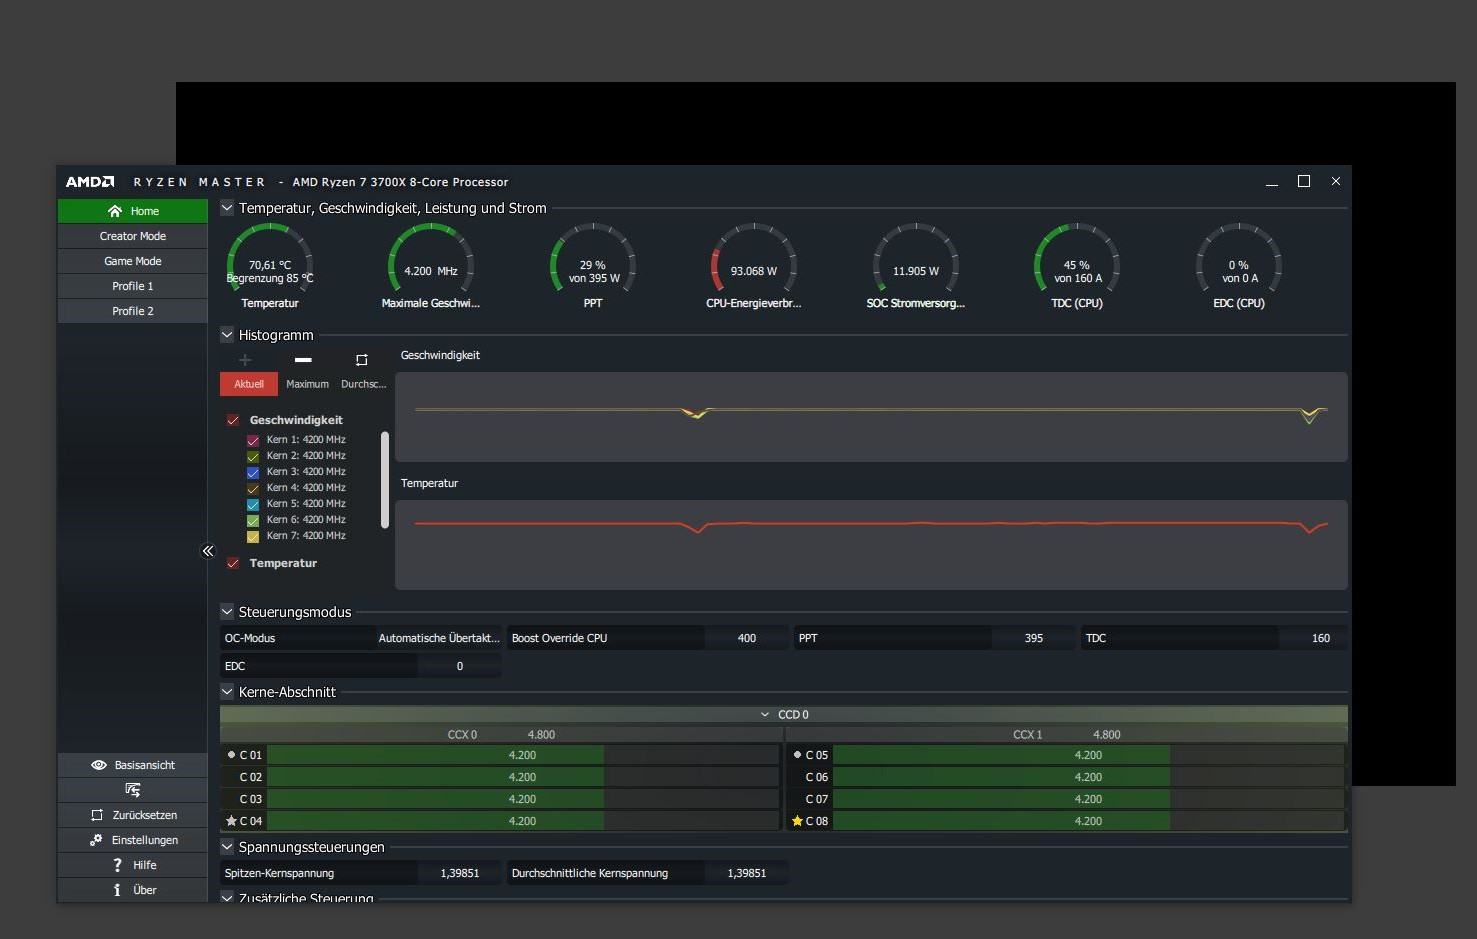
Task: Click the histogram minus icon
Action: (304, 360)
